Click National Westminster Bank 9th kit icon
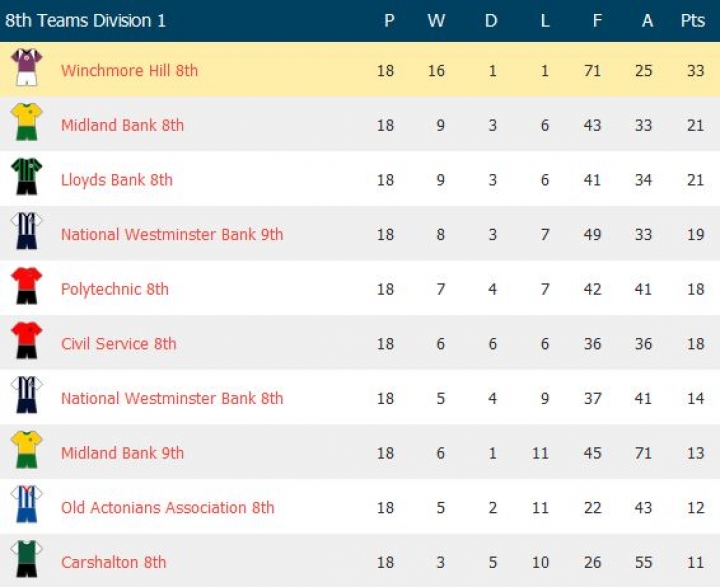The height and width of the screenshot is (587, 720). click(x=26, y=232)
